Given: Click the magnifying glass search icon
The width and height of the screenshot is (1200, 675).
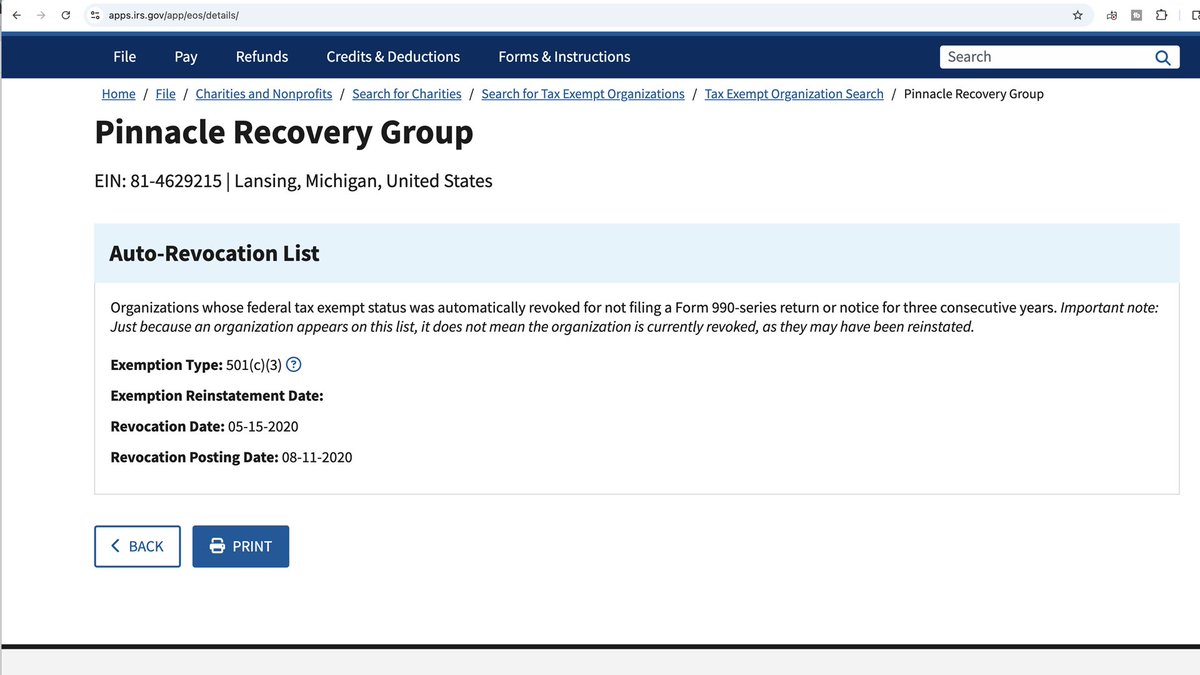Looking at the screenshot, I should pyautogui.click(x=1162, y=58).
